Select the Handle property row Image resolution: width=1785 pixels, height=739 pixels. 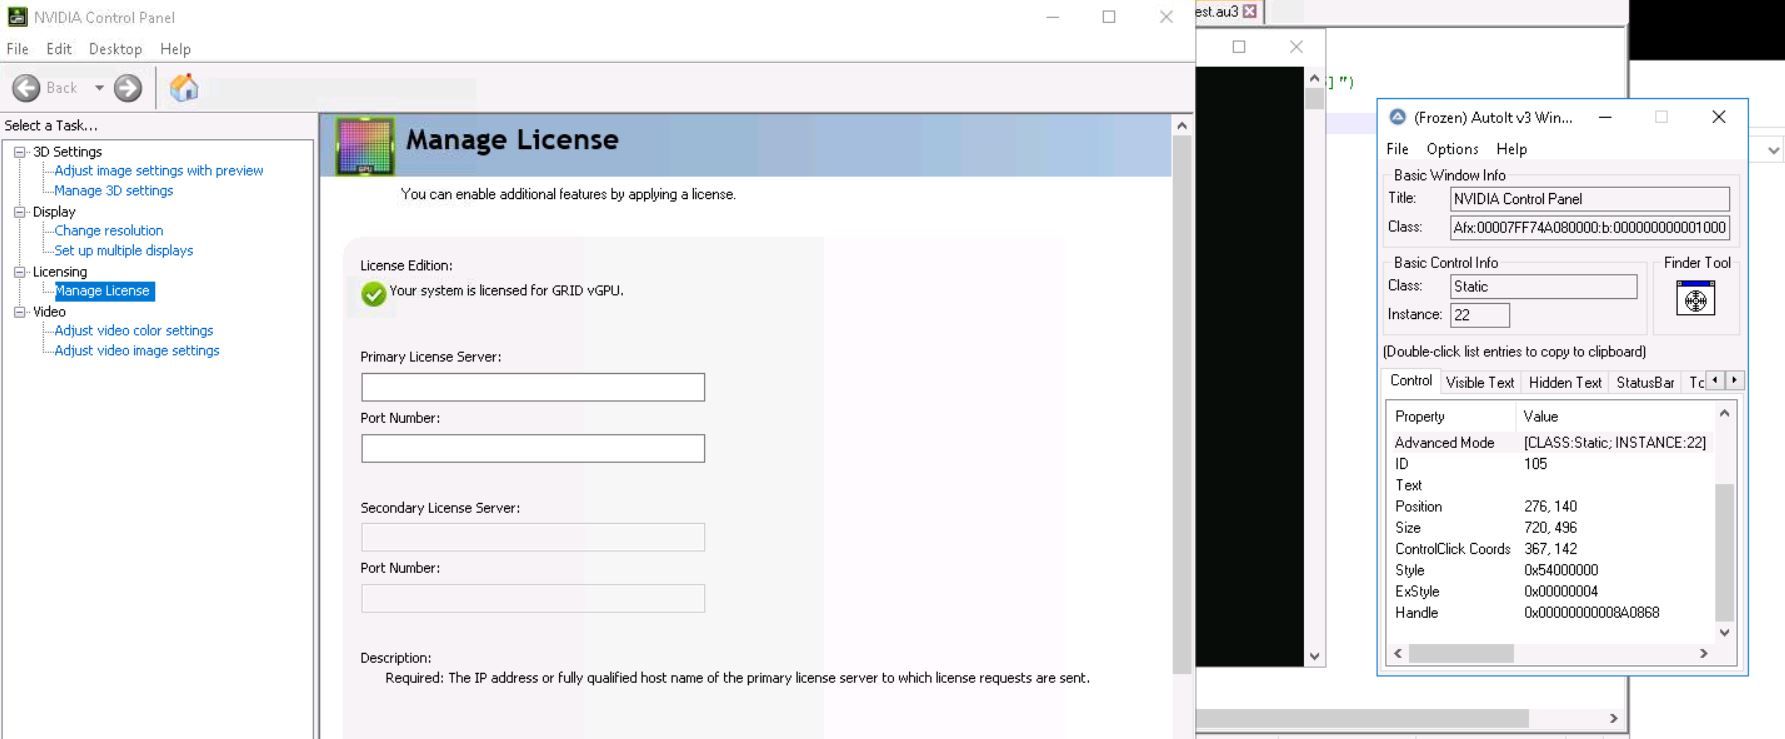pos(1551,613)
